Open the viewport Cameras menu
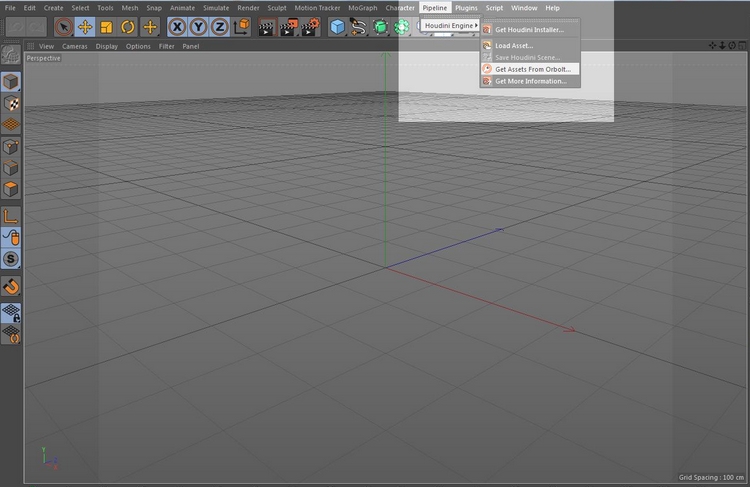The image size is (750, 487). tap(75, 46)
